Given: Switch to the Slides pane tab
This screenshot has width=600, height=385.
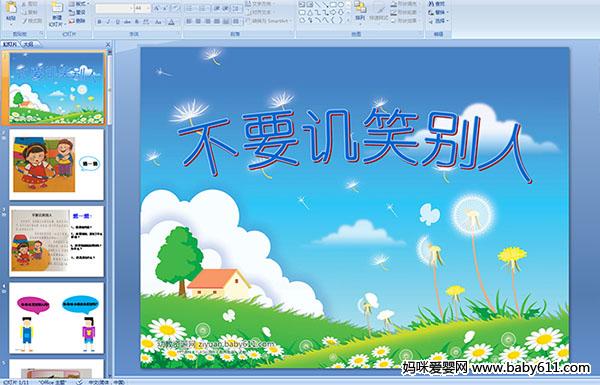Looking at the screenshot, I should pos(10,44).
